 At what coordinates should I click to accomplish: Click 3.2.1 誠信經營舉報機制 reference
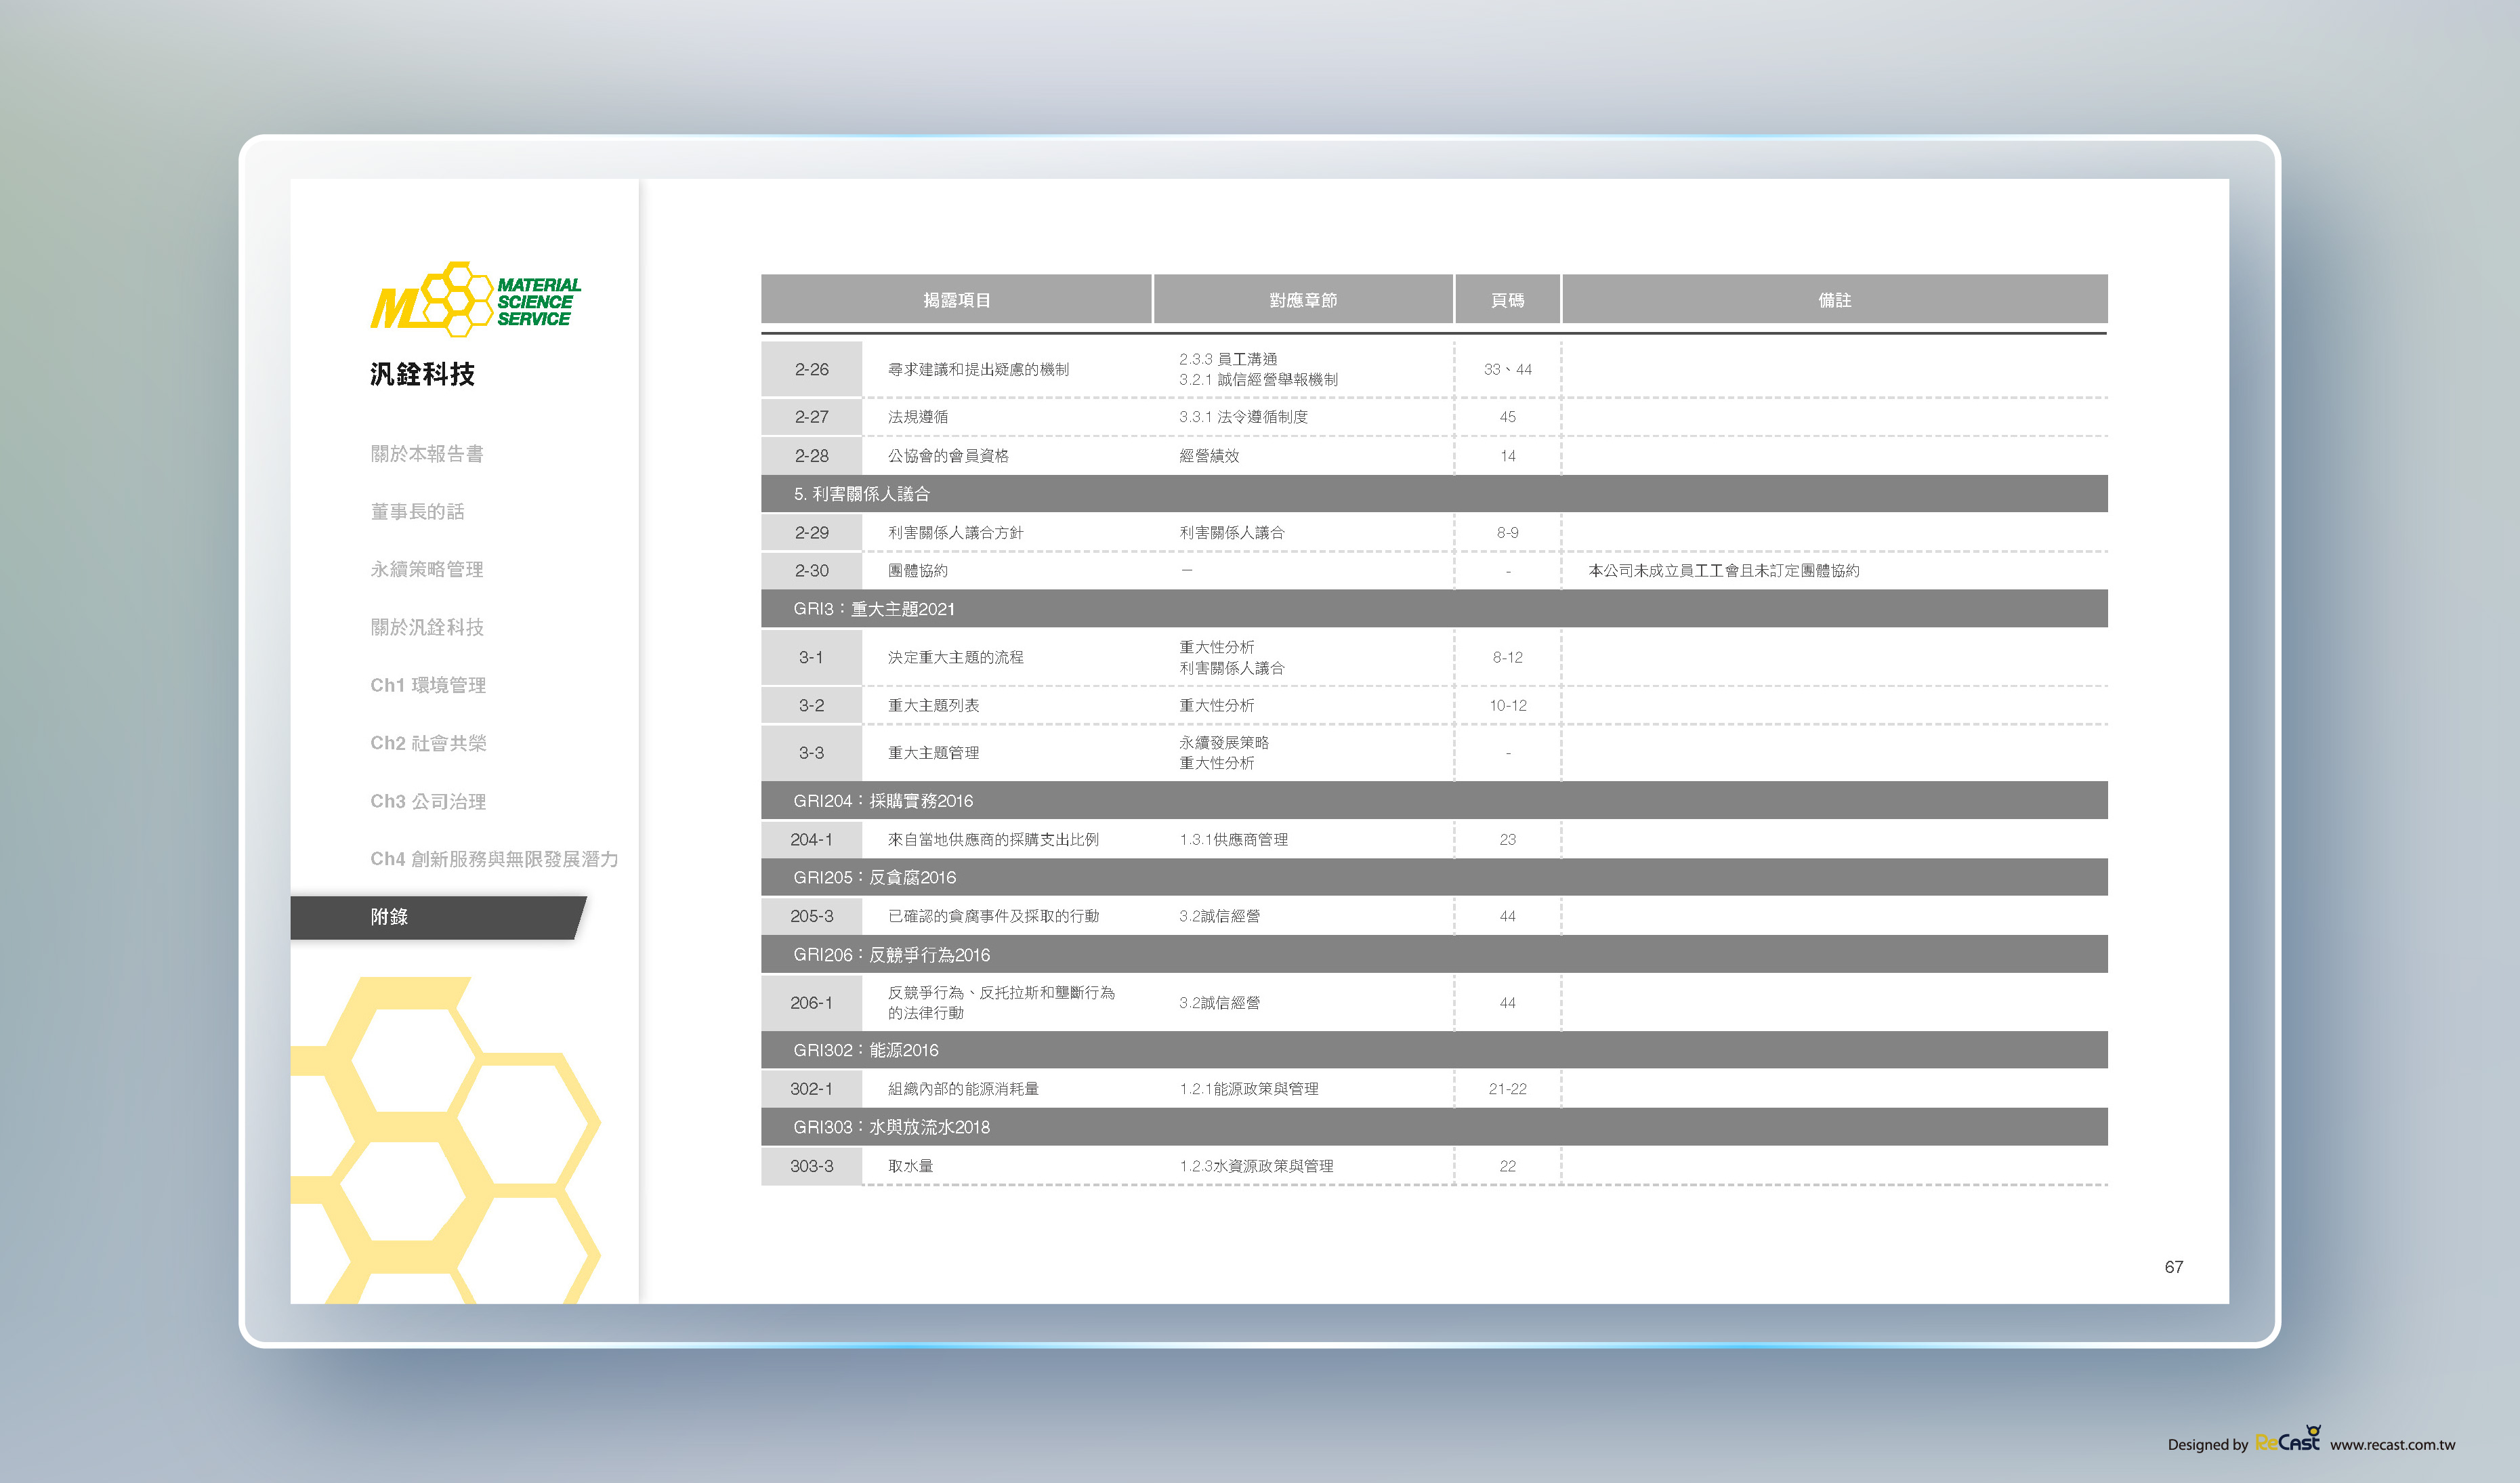(1258, 380)
